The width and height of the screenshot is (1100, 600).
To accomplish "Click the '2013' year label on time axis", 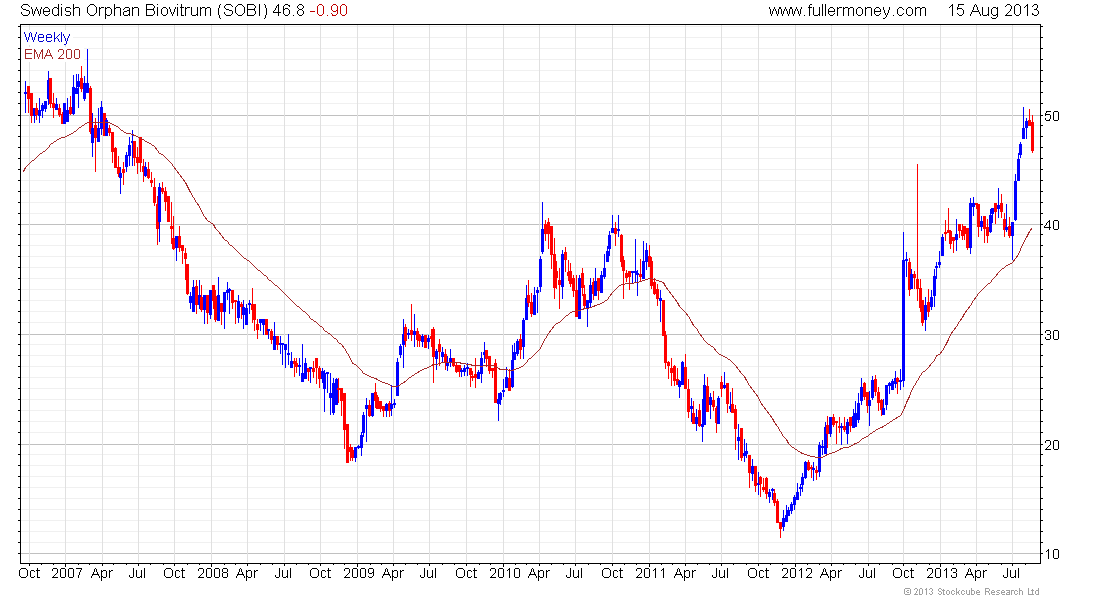I will [x=942, y=573].
